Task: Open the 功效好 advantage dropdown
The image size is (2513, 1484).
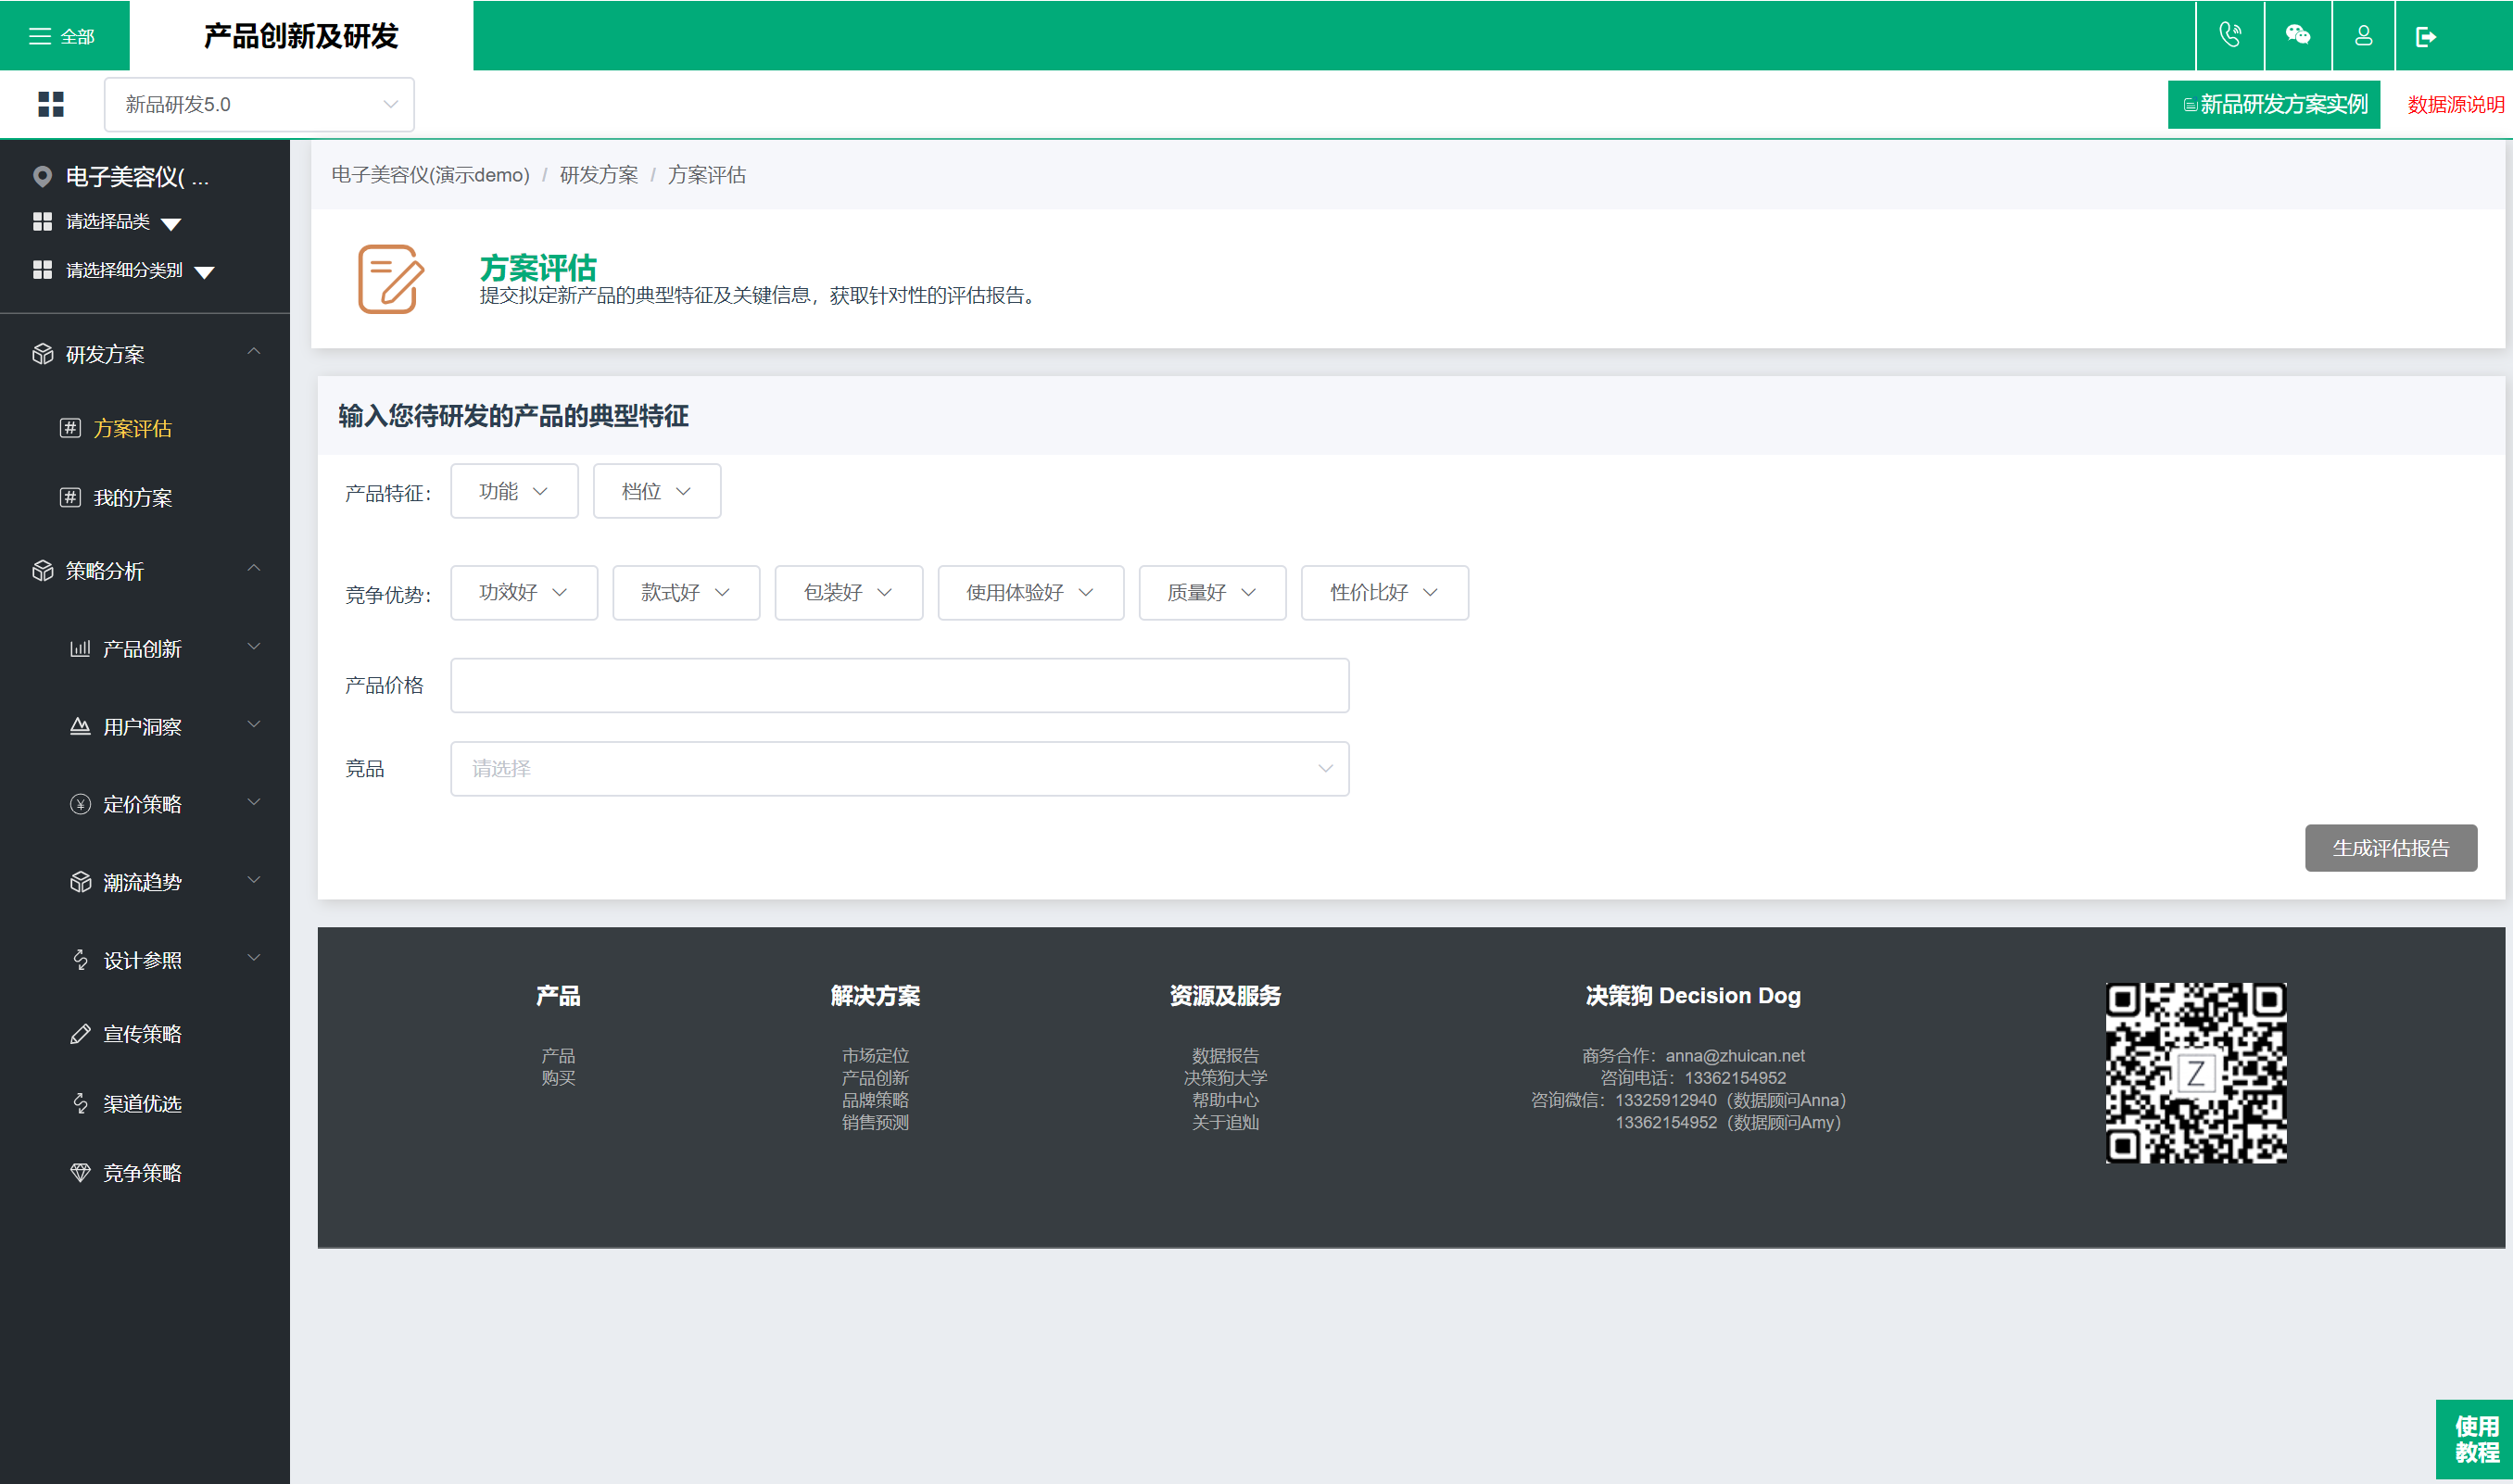Action: (524, 593)
